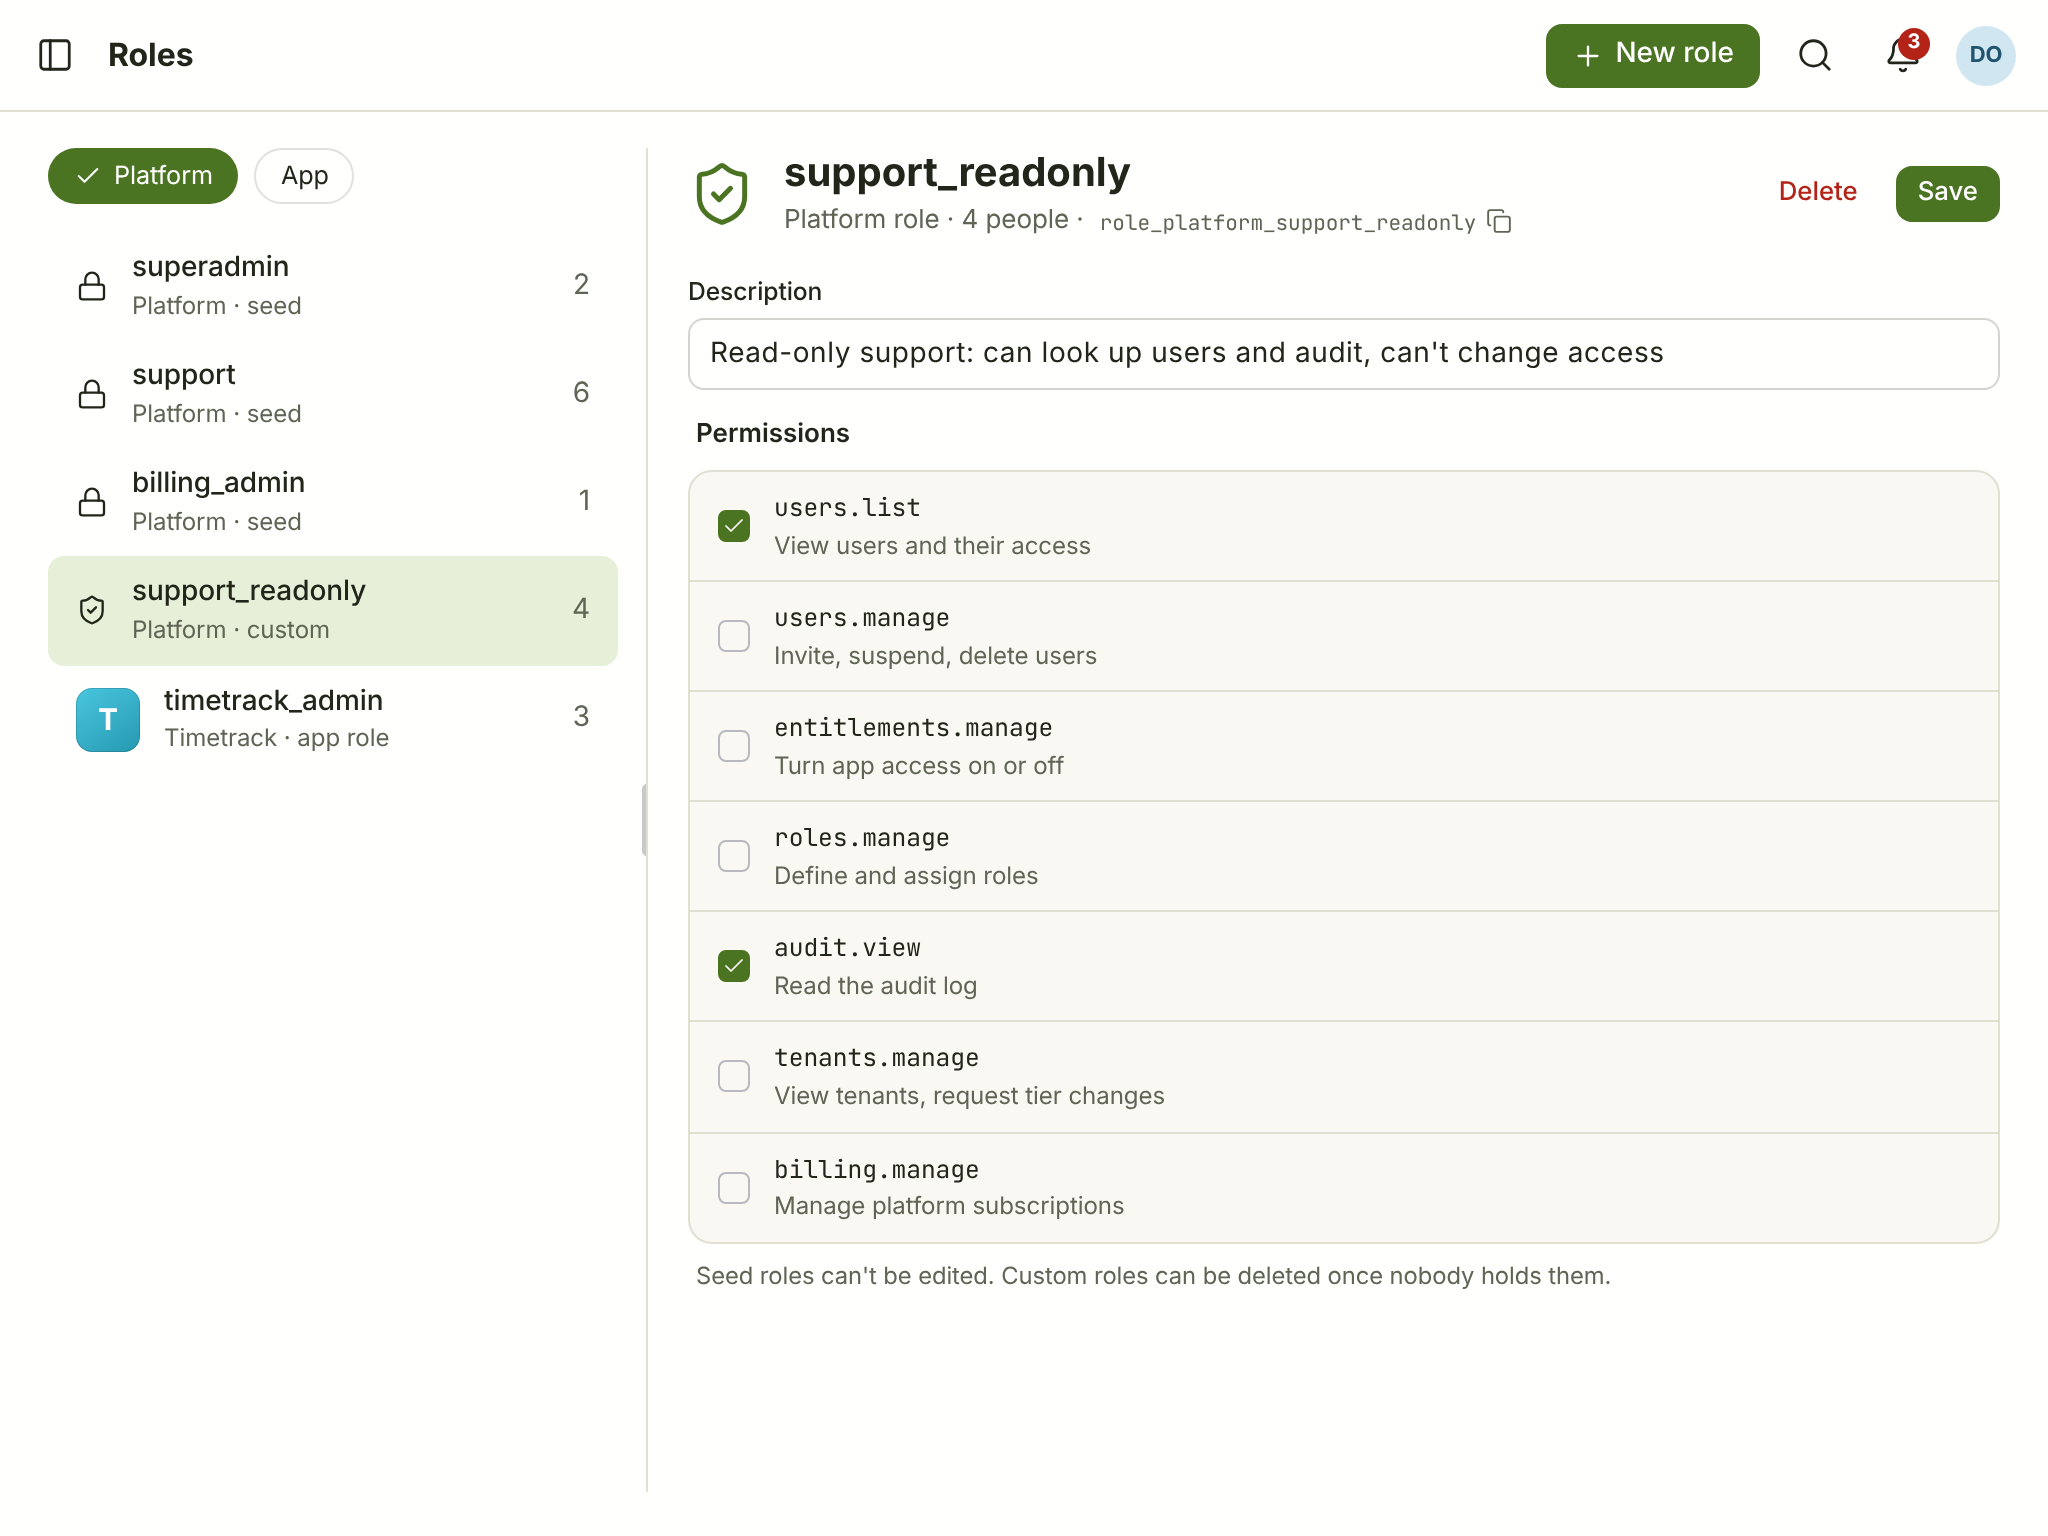Toggle the sidebar panel icon
2048x1536 pixels.
pyautogui.click(x=55, y=55)
